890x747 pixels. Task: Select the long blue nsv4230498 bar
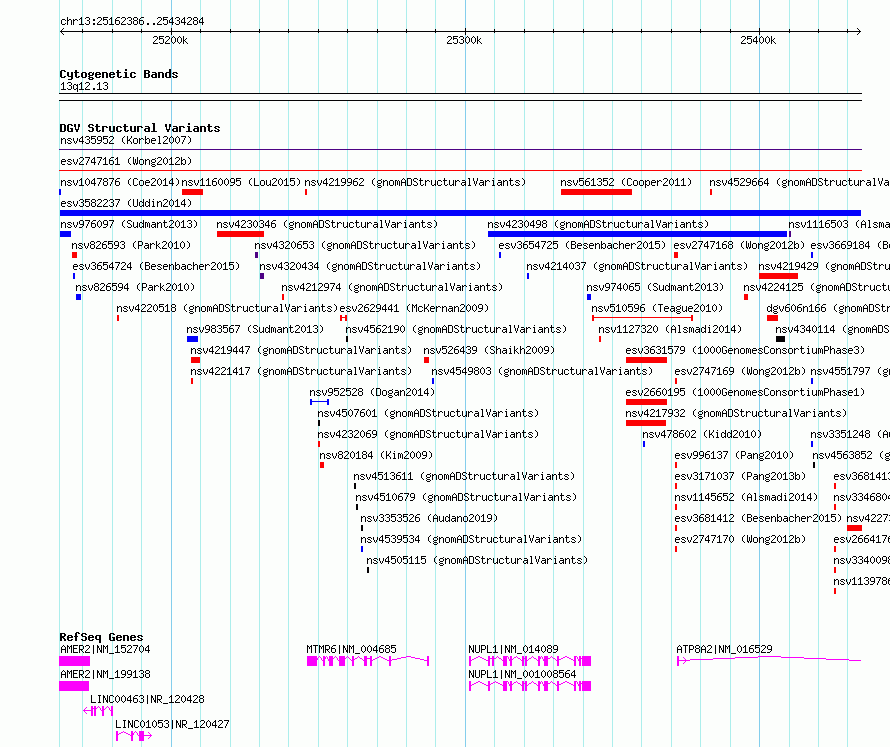(x=637, y=234)
